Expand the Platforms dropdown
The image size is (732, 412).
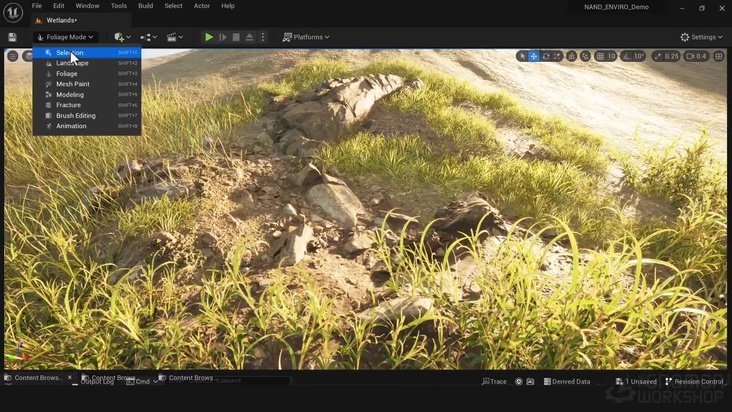306,37
